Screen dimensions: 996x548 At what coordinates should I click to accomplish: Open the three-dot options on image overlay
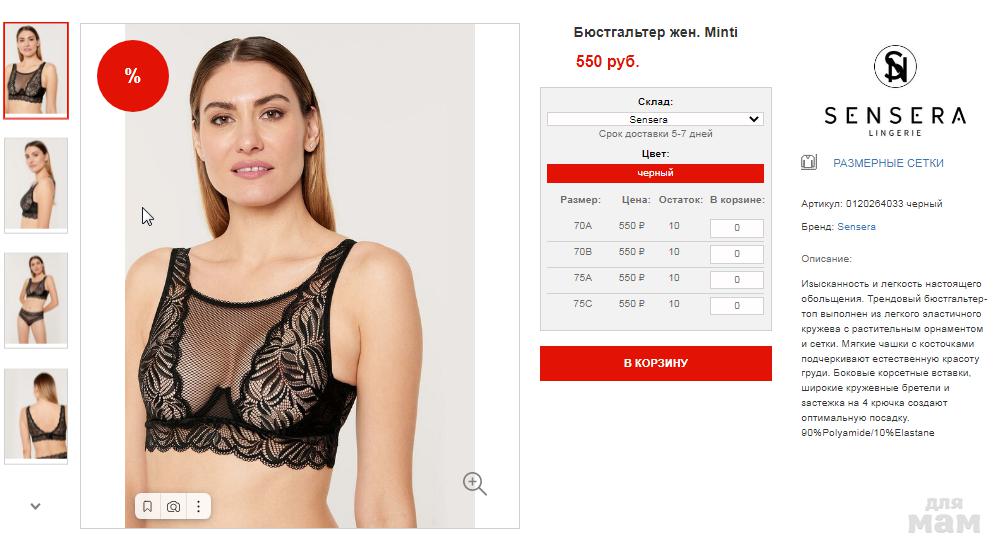coord(199,506)
